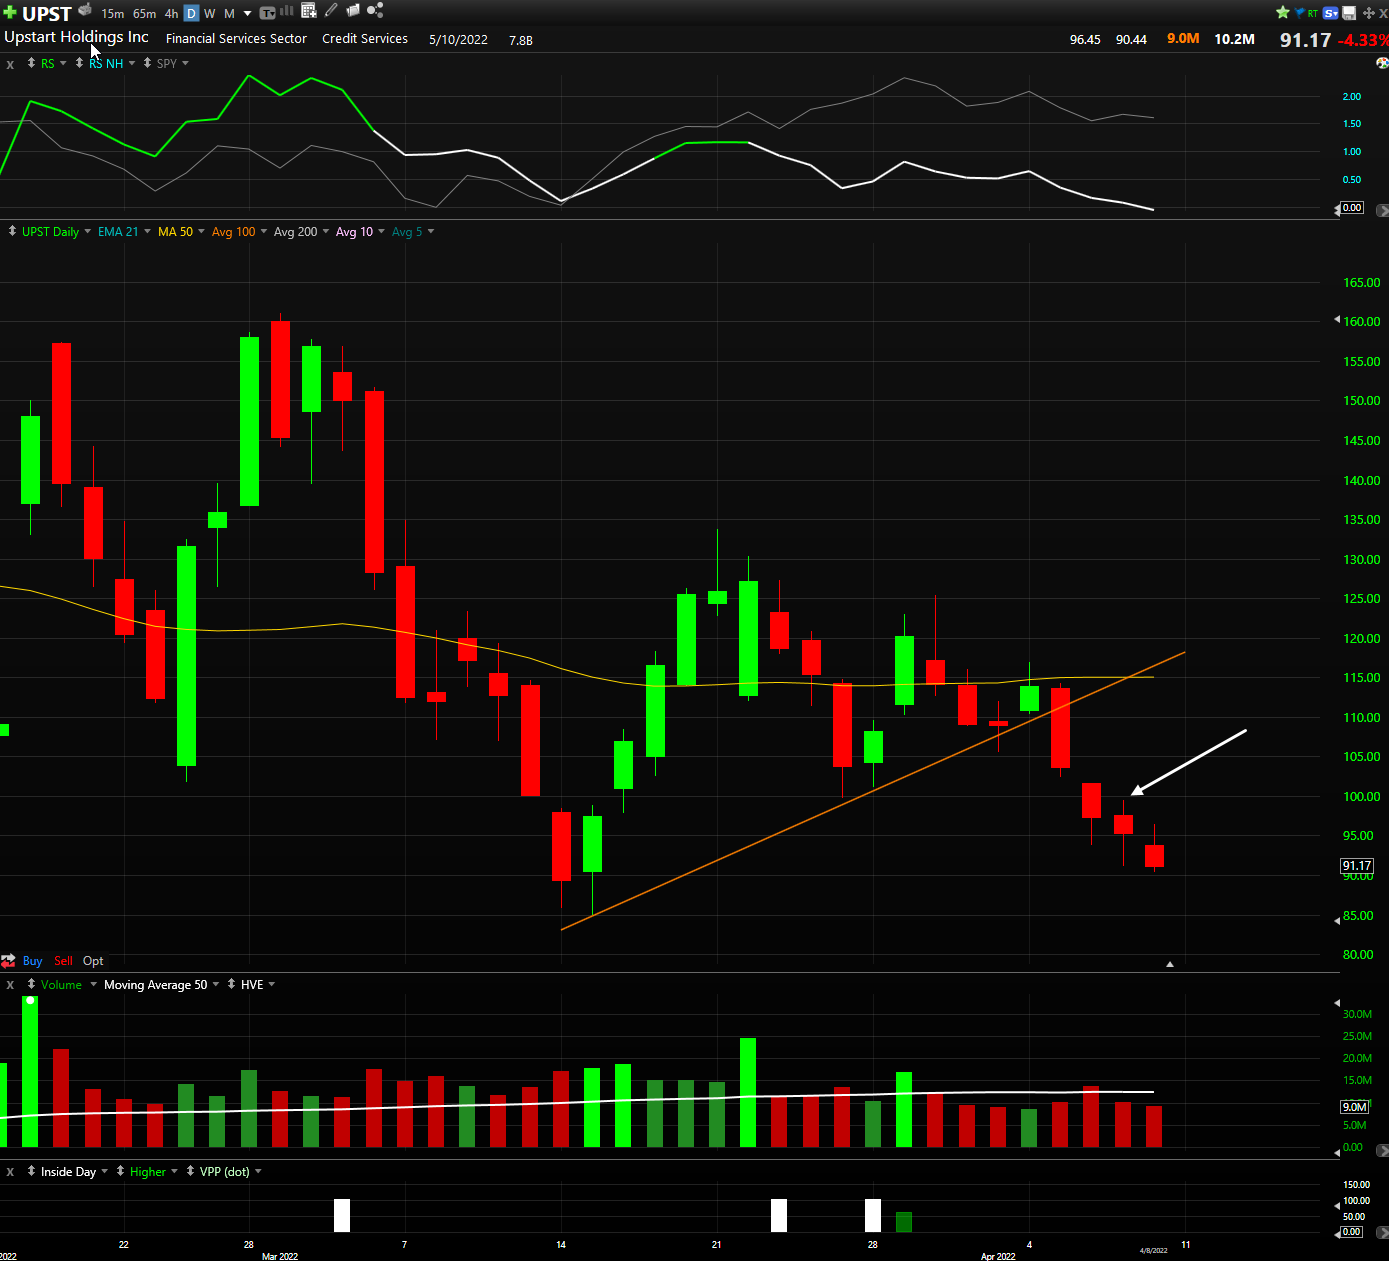1389x1261 pixels.
Task: Click the Avg 5 indicator label
Action: pos(407,231)
